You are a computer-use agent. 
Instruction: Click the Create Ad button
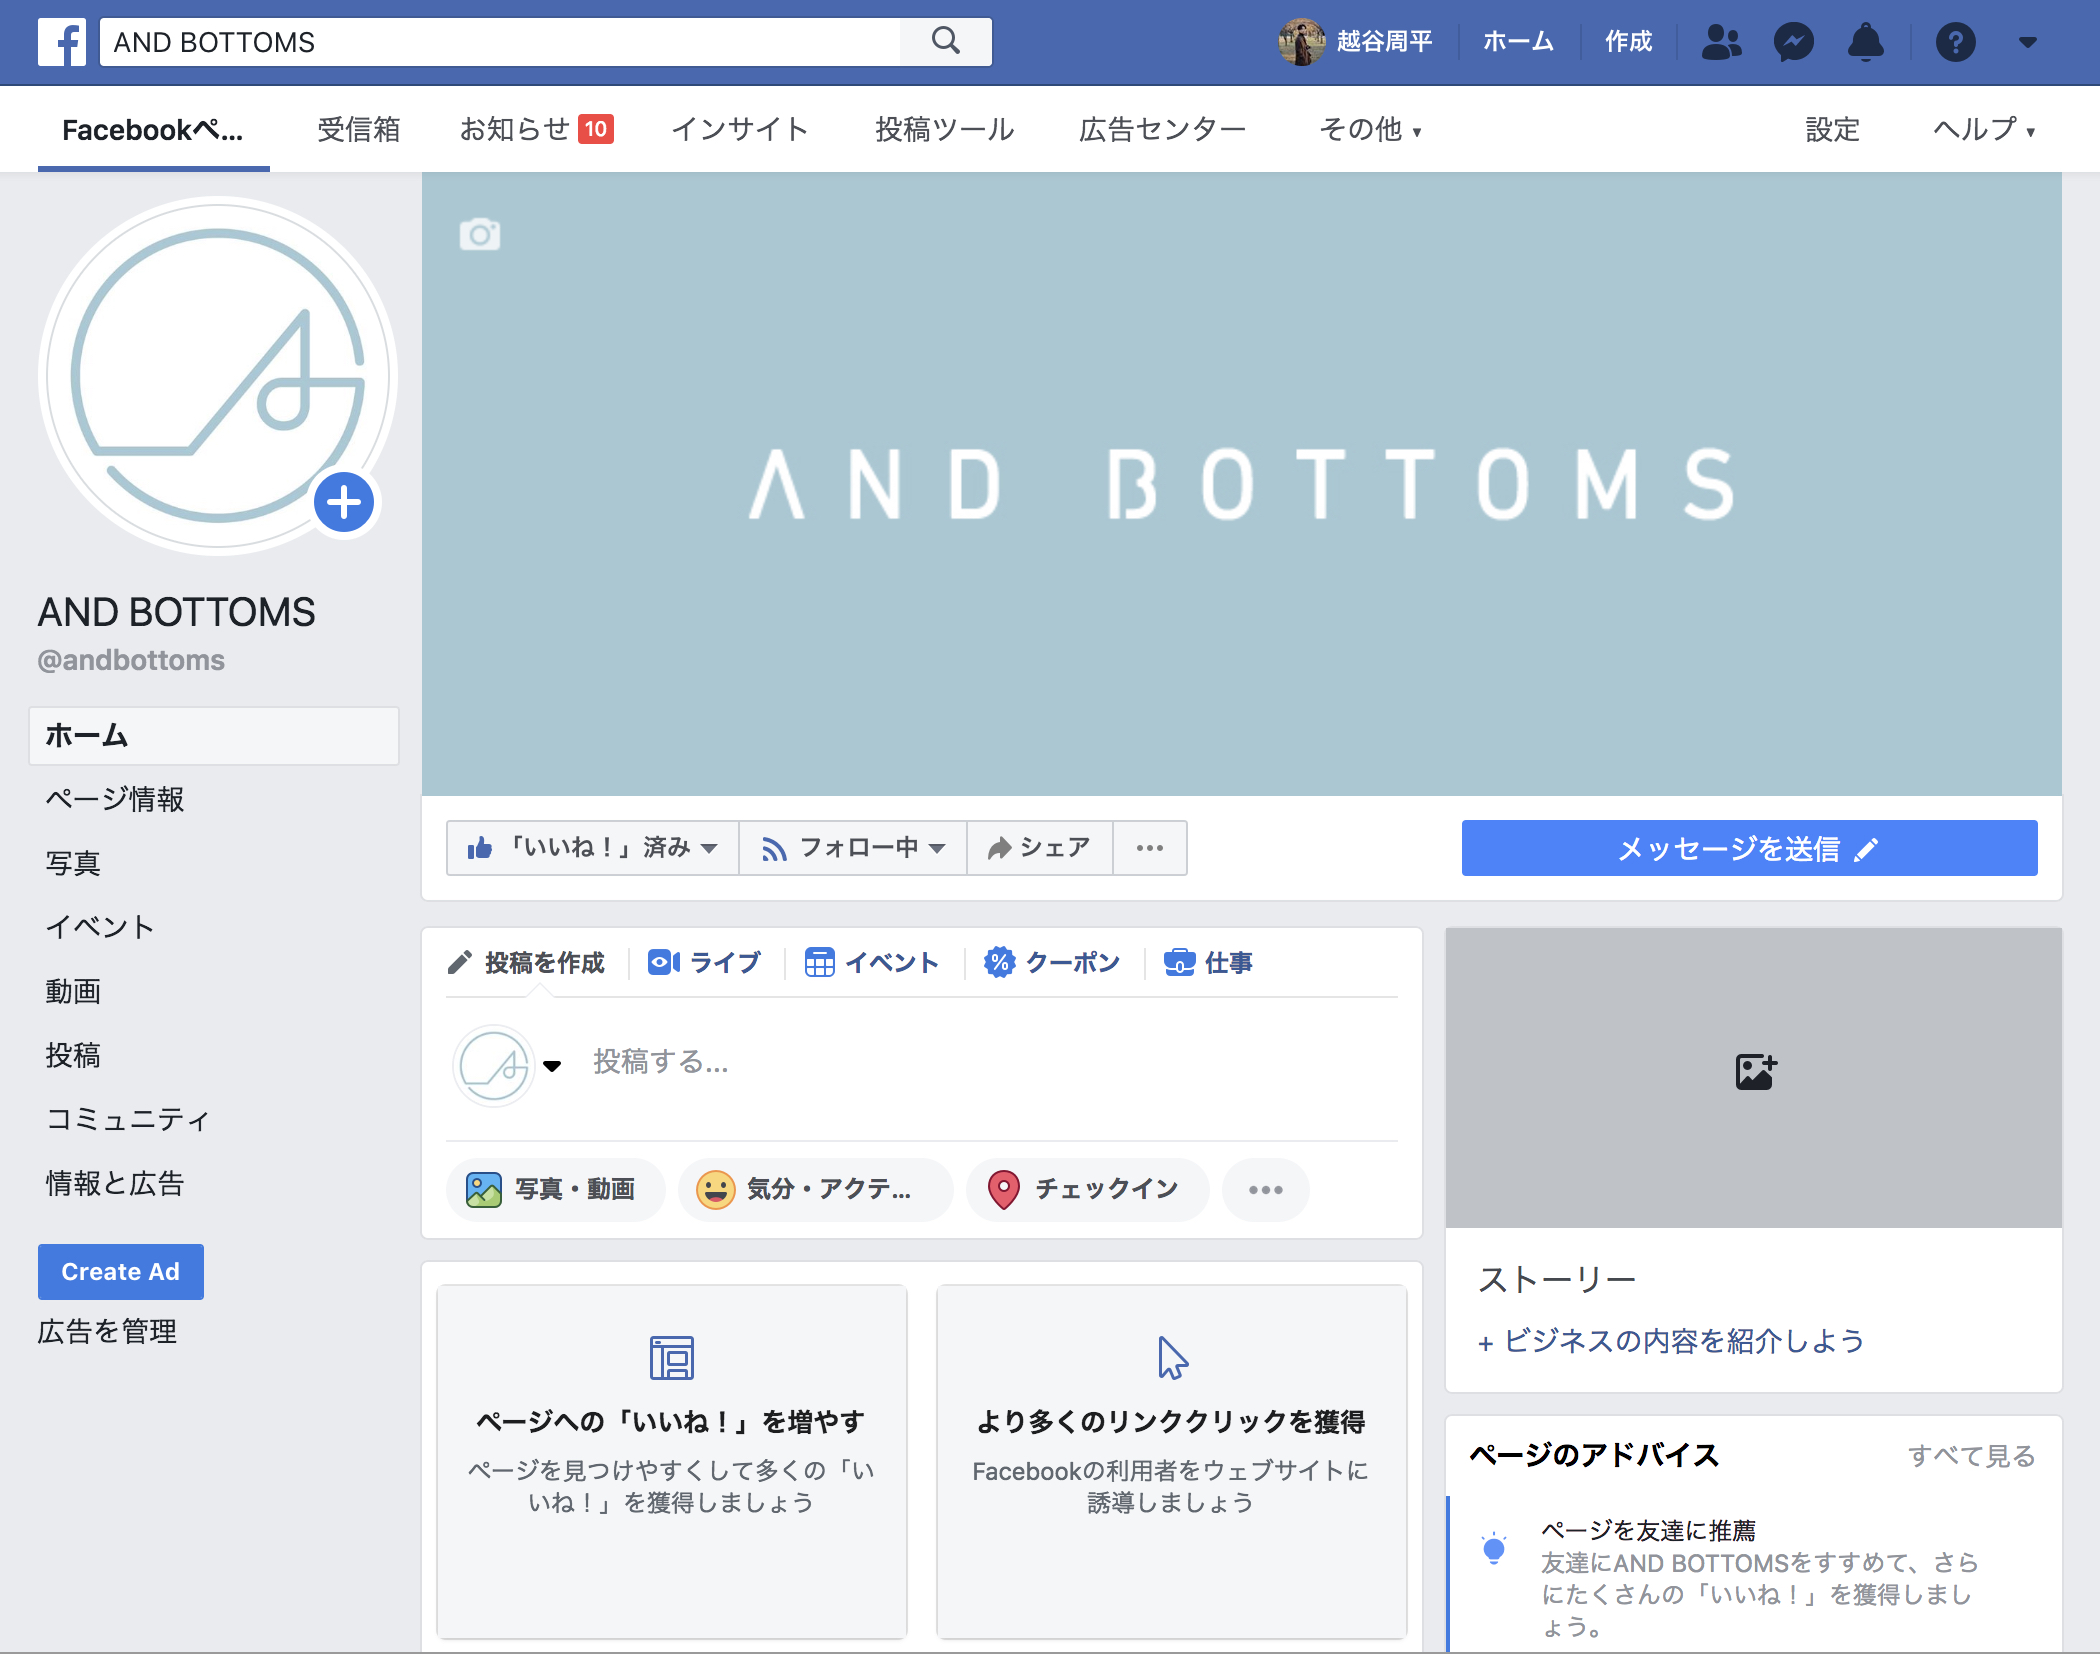121,1271
